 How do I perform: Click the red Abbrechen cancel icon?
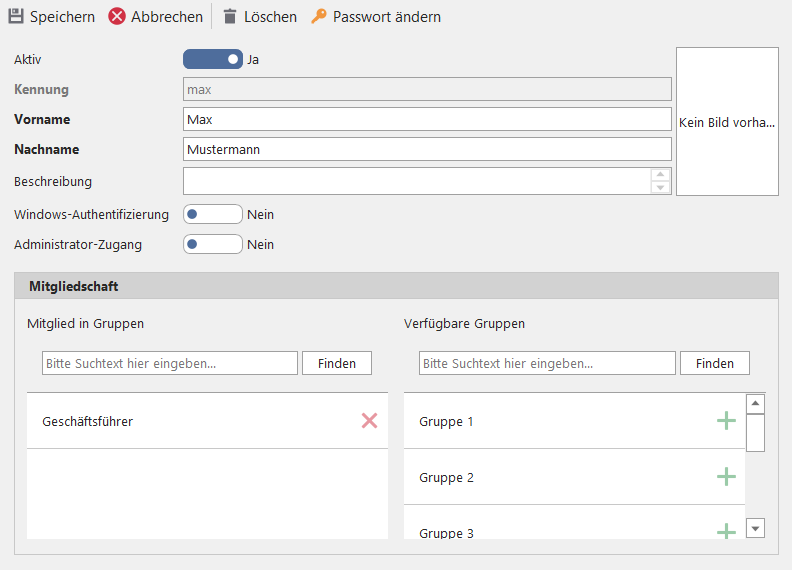click(117, 17)
